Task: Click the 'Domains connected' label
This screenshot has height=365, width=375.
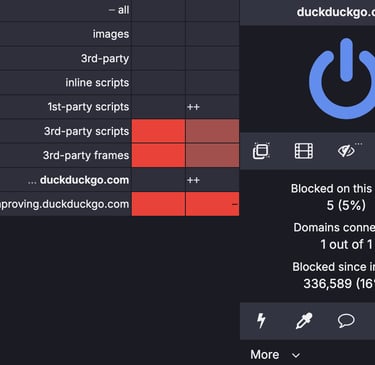Action: (334, 228)
